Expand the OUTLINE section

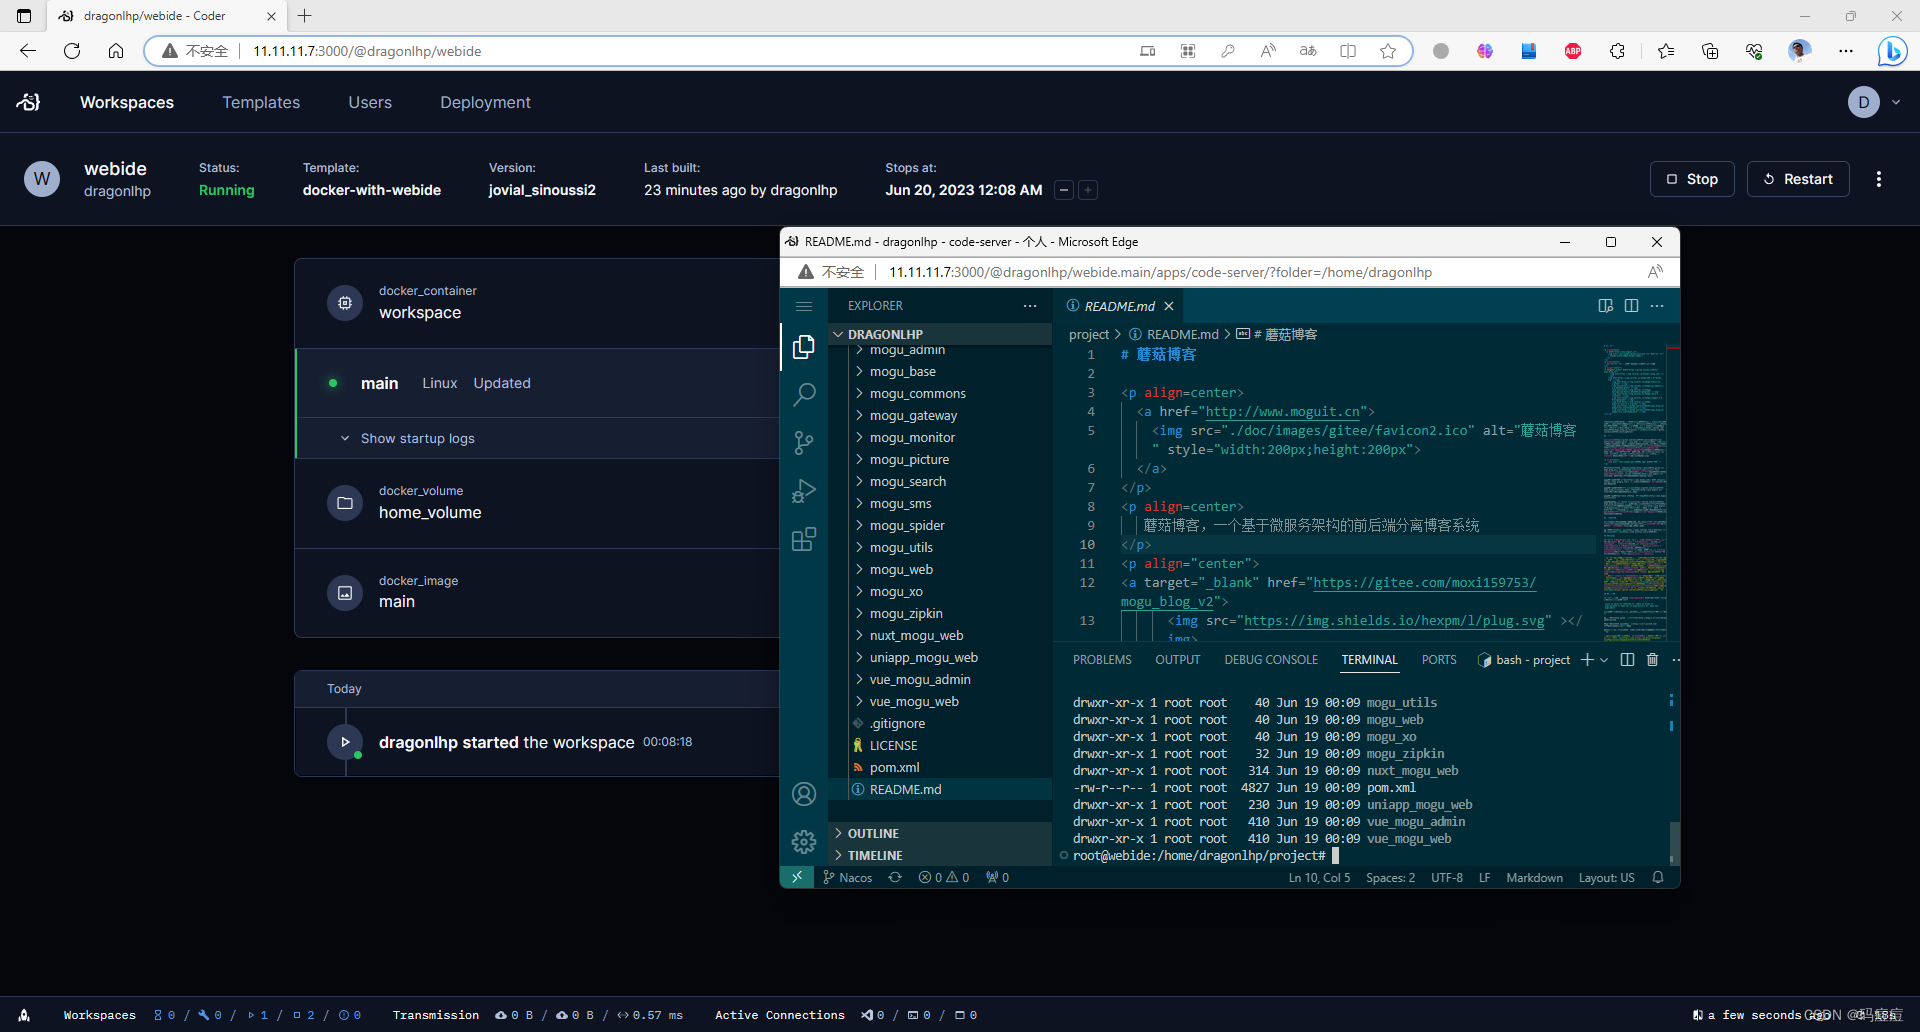(x=940, y=834)
